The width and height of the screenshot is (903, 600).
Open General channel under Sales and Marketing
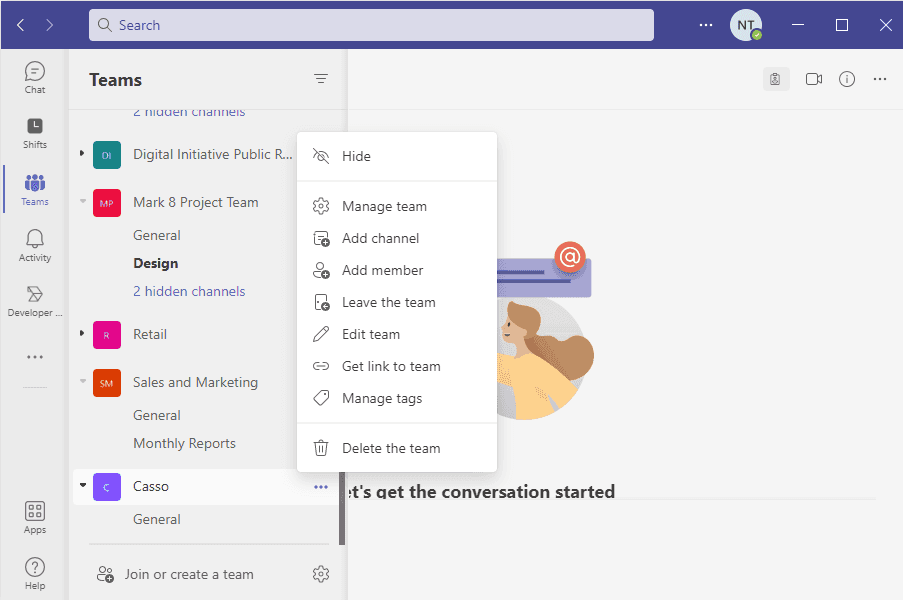tap(157, 415)
